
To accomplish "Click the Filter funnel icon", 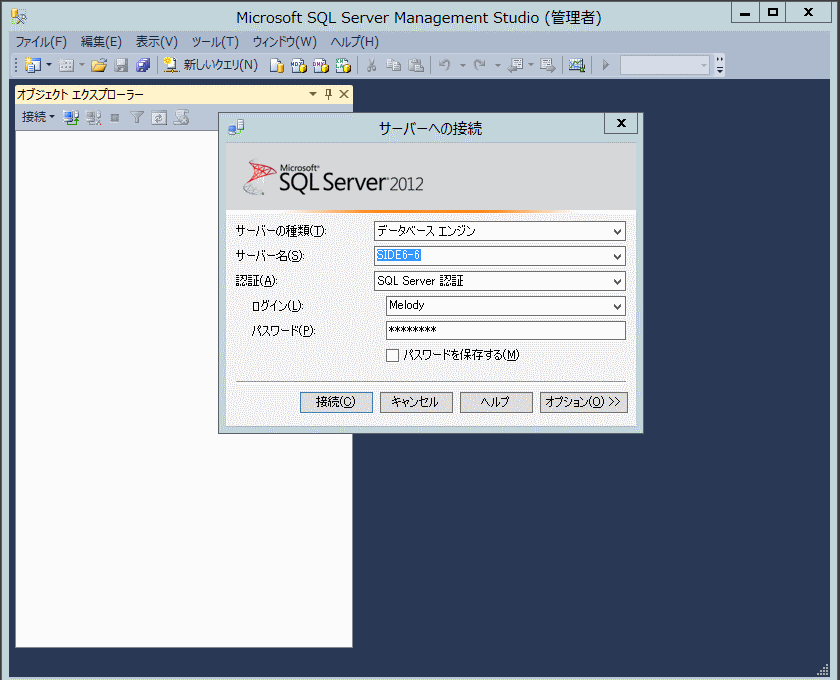I will tap(137, 117).
